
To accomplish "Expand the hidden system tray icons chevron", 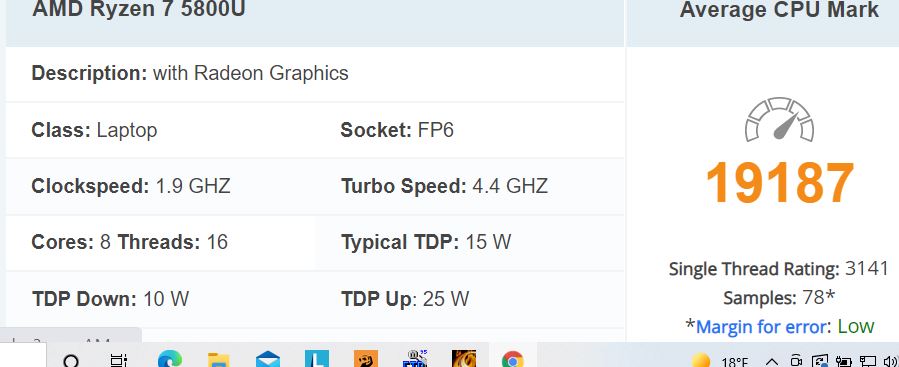I will click(x=772, y=362).
